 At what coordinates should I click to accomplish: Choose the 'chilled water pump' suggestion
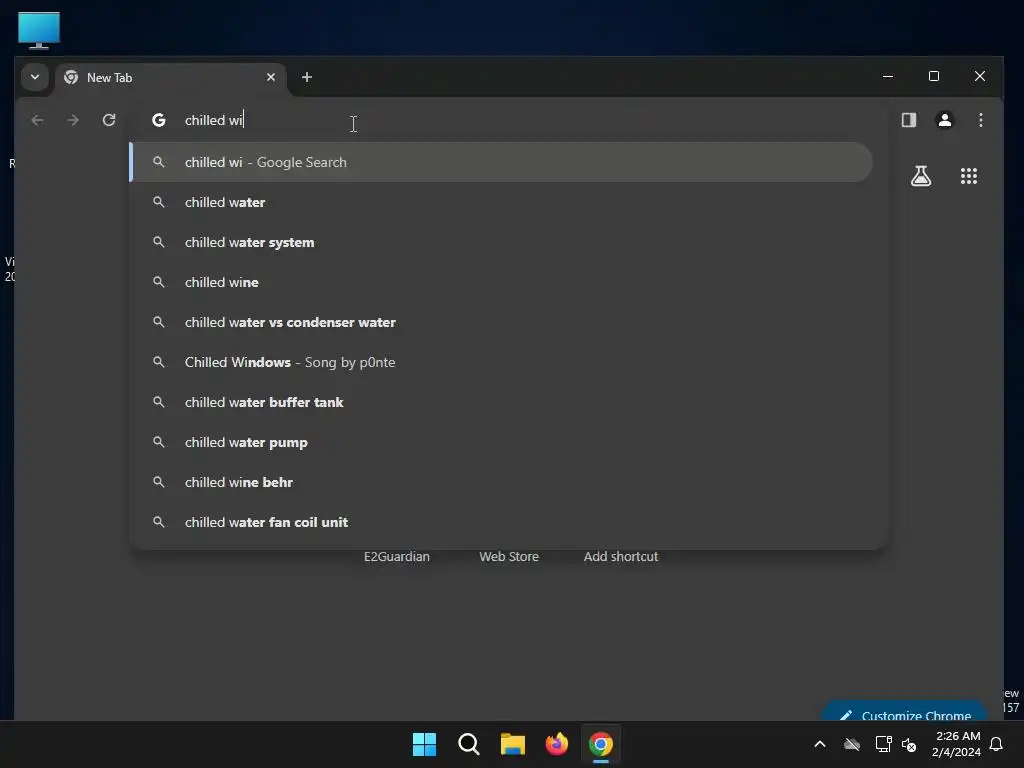click(501, 442)
